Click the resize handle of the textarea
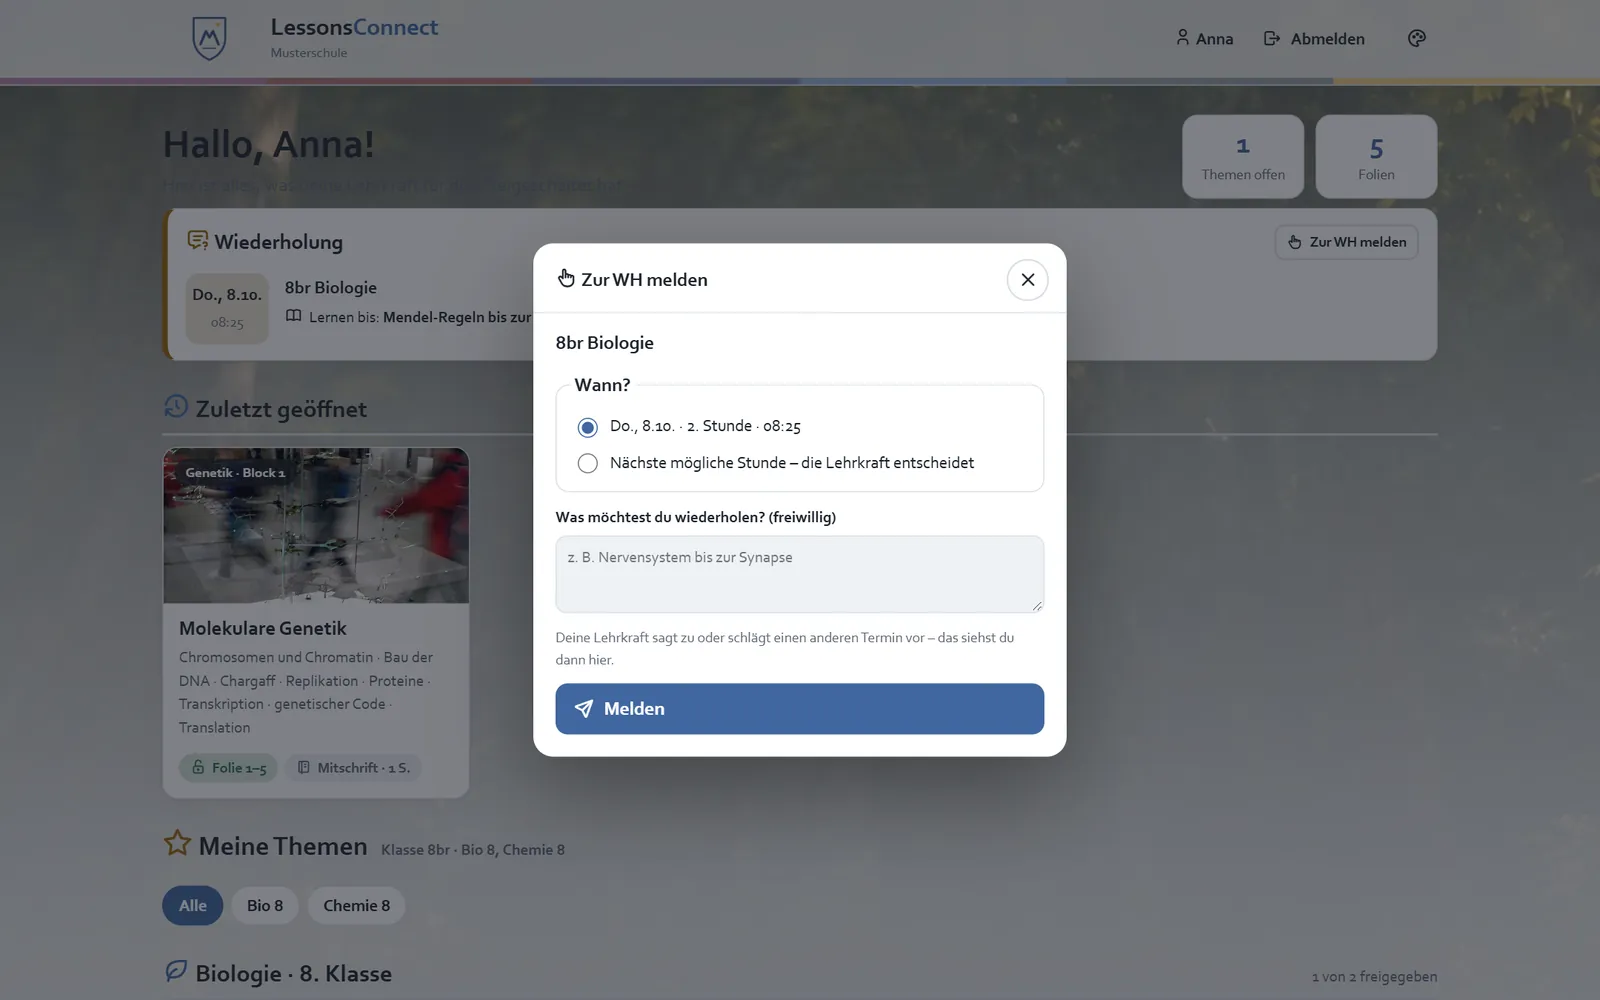 pos(1037,605)
